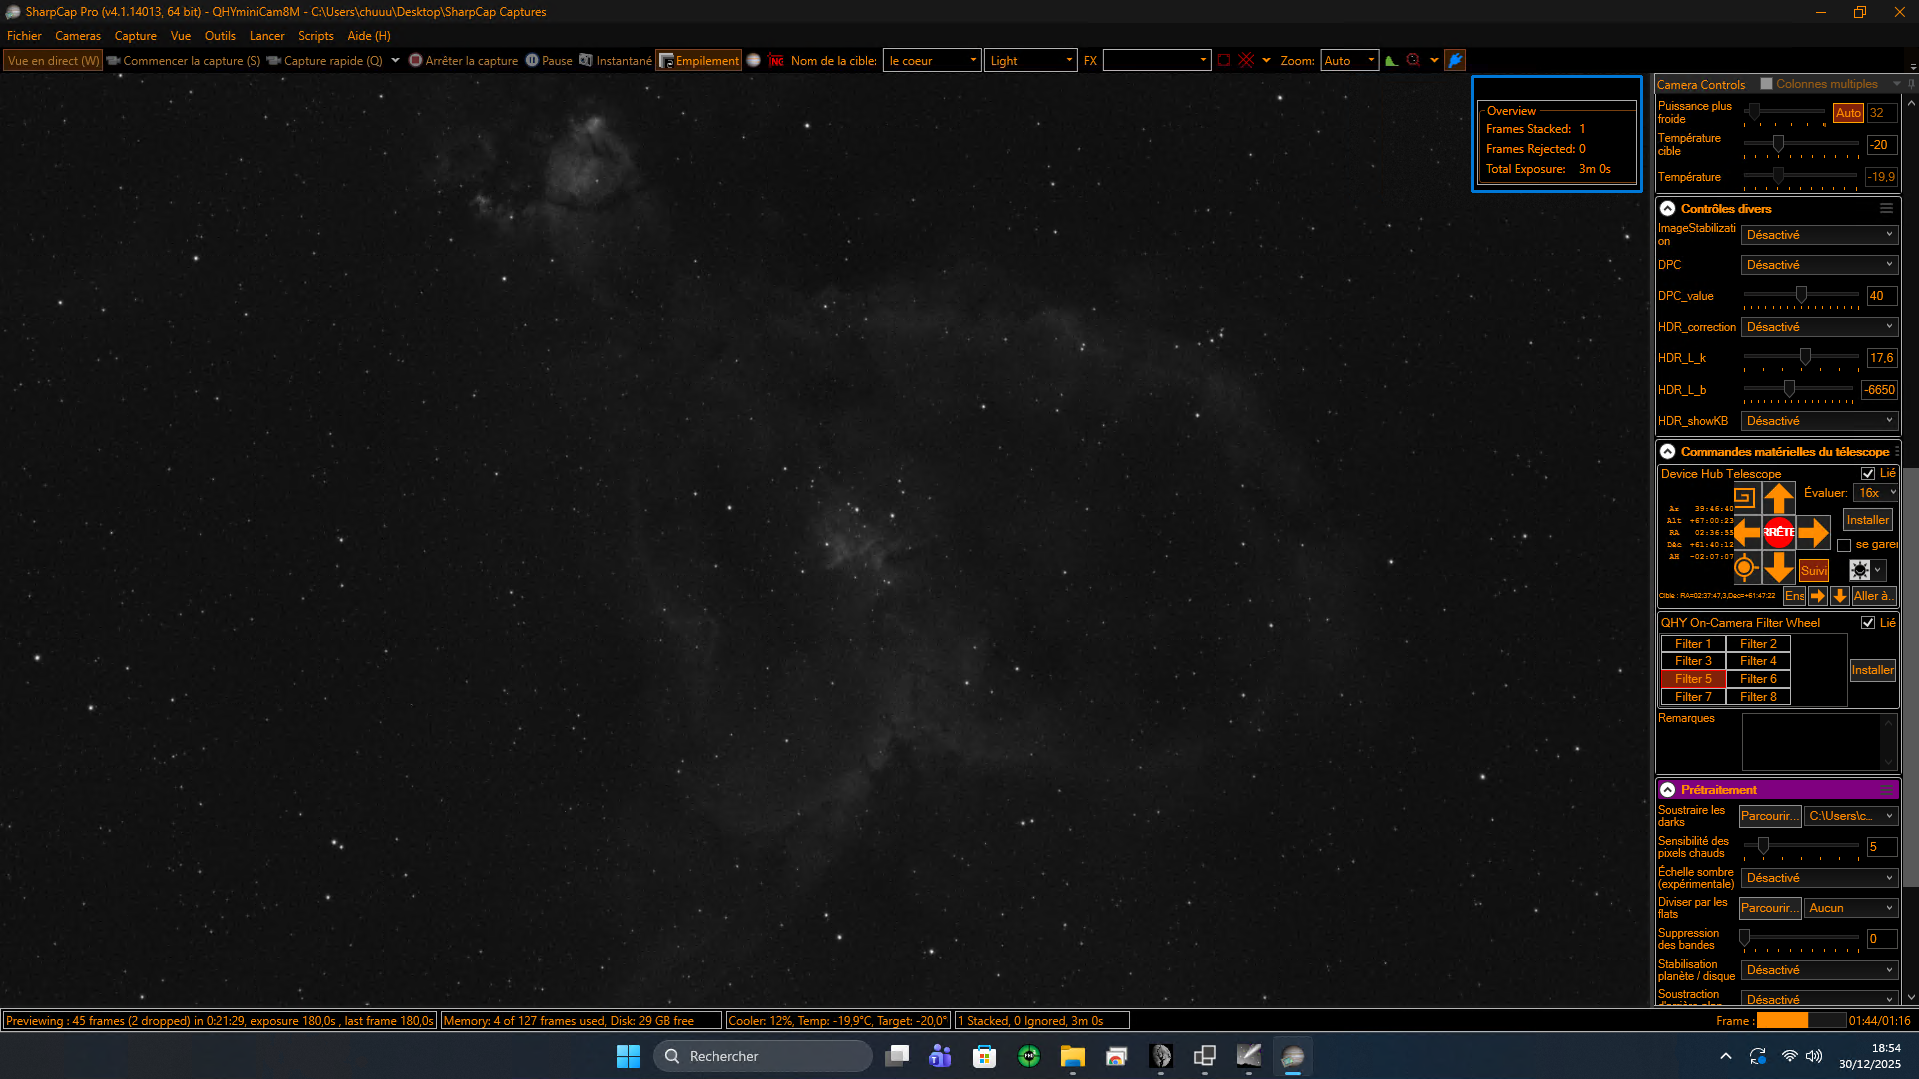Click the red stop telescope motion button
Image resolution: width=1919 pixels, height=1079 pixels.
point(1778,532)
